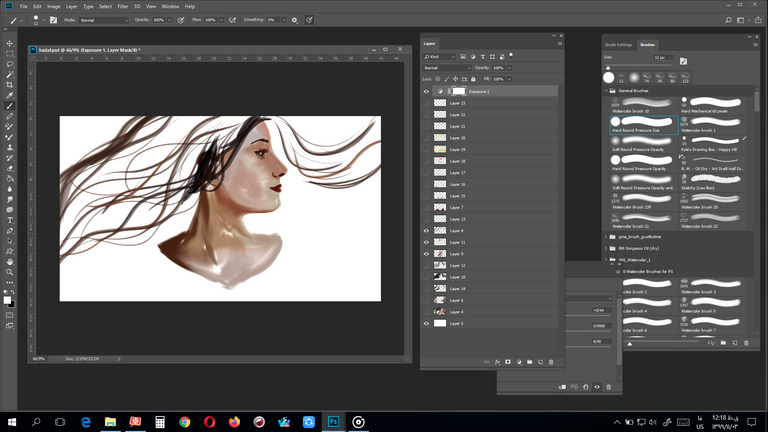Open the Layer menu
Image resolution: width=768 pixels, height=432 pixels.
72,6
